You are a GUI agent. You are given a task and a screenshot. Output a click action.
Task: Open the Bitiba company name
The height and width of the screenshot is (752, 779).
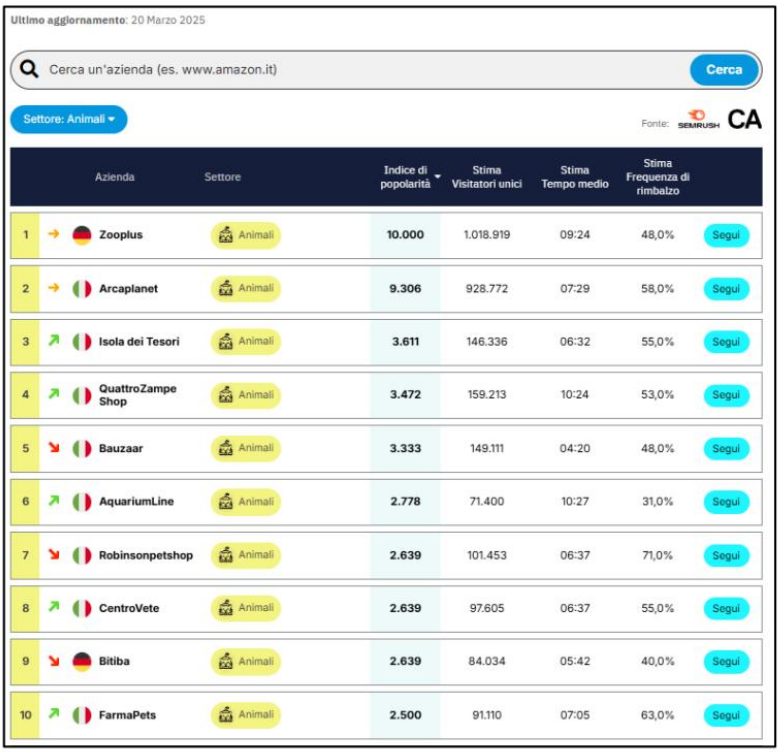[114, 662]
